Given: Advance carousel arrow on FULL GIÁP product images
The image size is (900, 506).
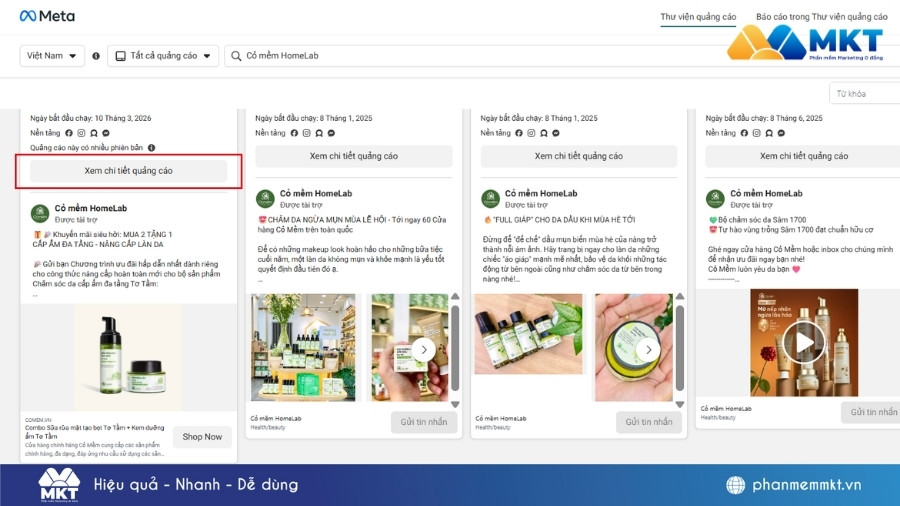Looking at the screenshot, I should pyautogui.click(x=648, y=349).
